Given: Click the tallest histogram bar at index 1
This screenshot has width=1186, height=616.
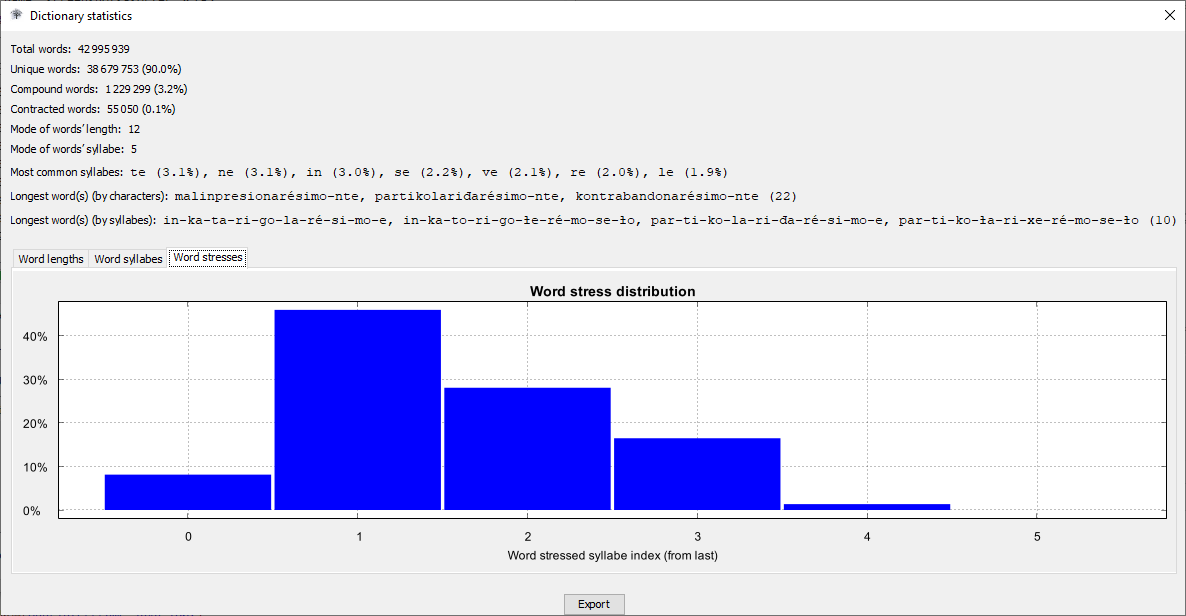Looking at the screenshot, I should (358, 409).
